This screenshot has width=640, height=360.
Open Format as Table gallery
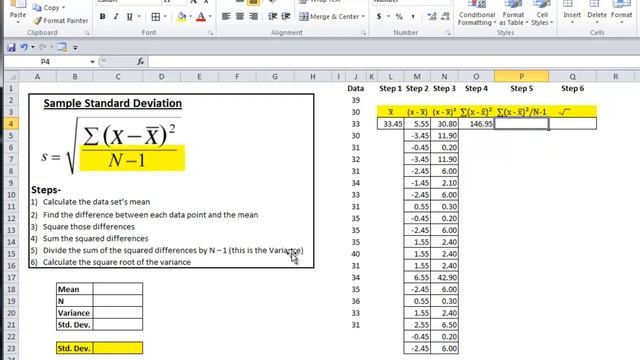pos(513,14)
